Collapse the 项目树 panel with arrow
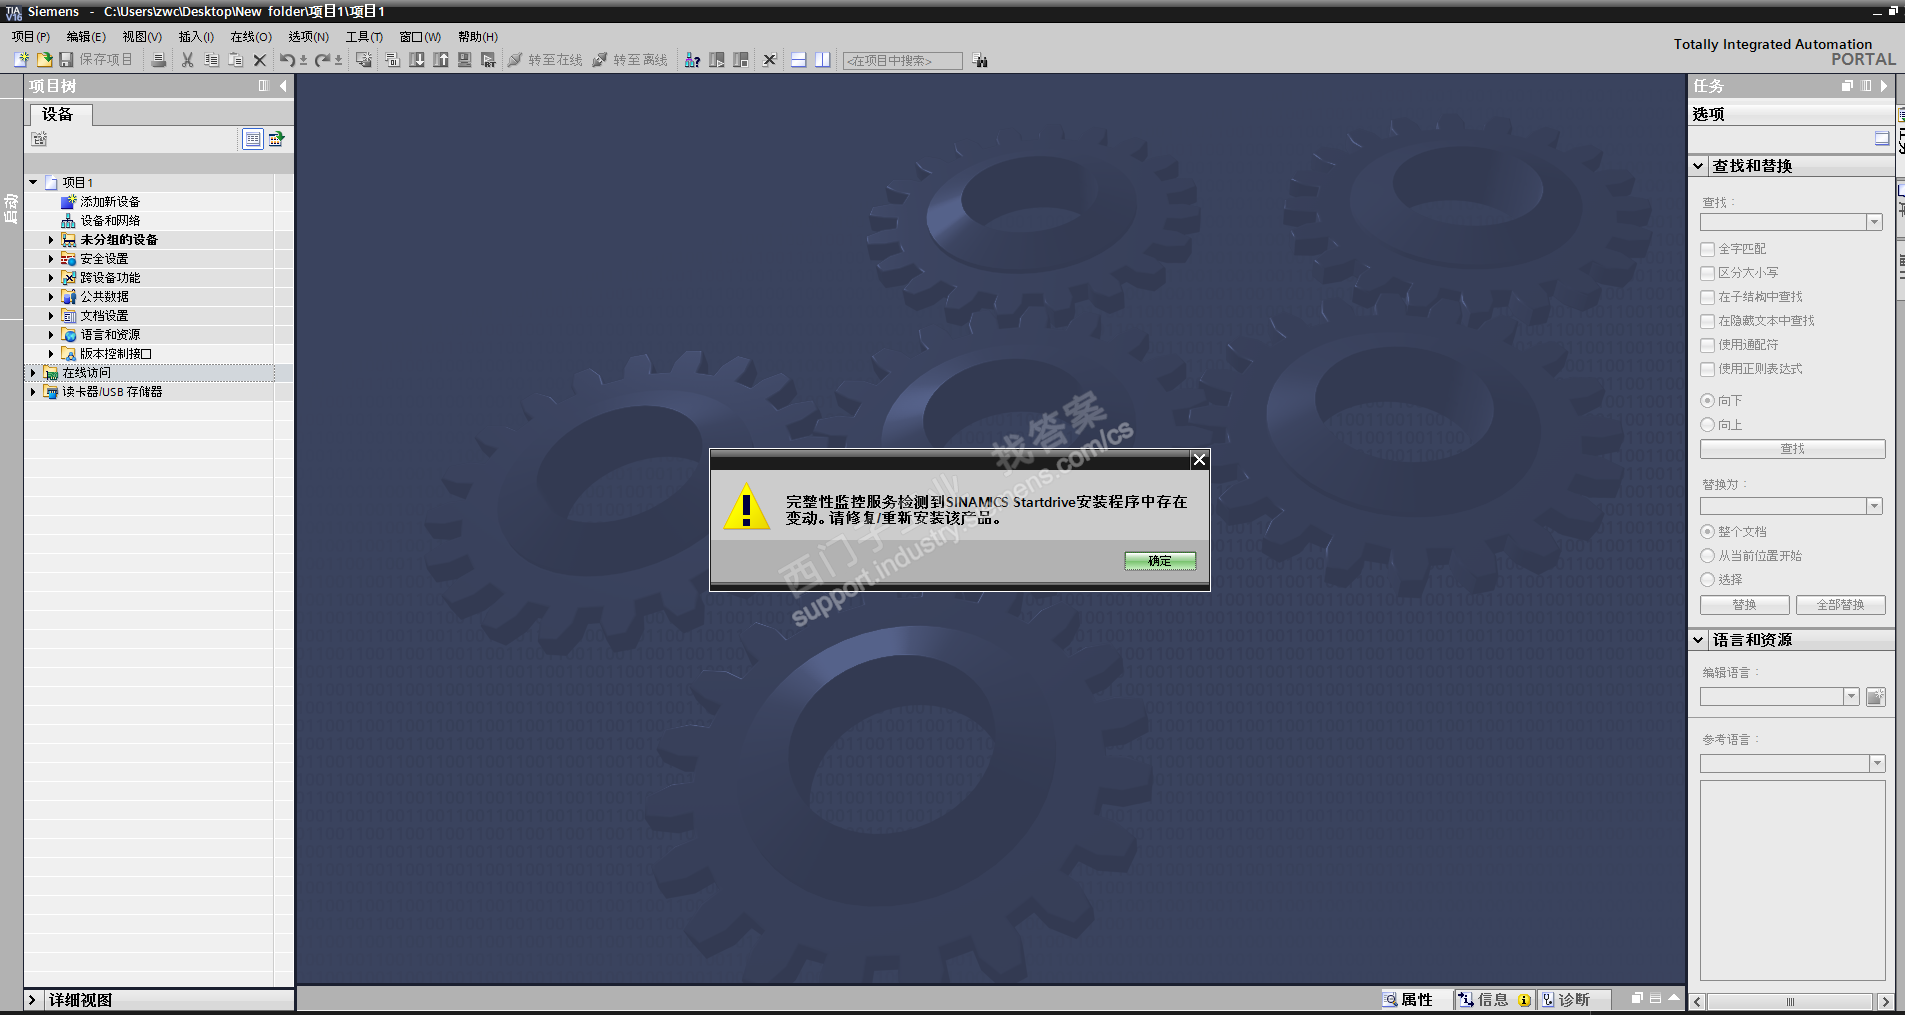 pos(284,86)
